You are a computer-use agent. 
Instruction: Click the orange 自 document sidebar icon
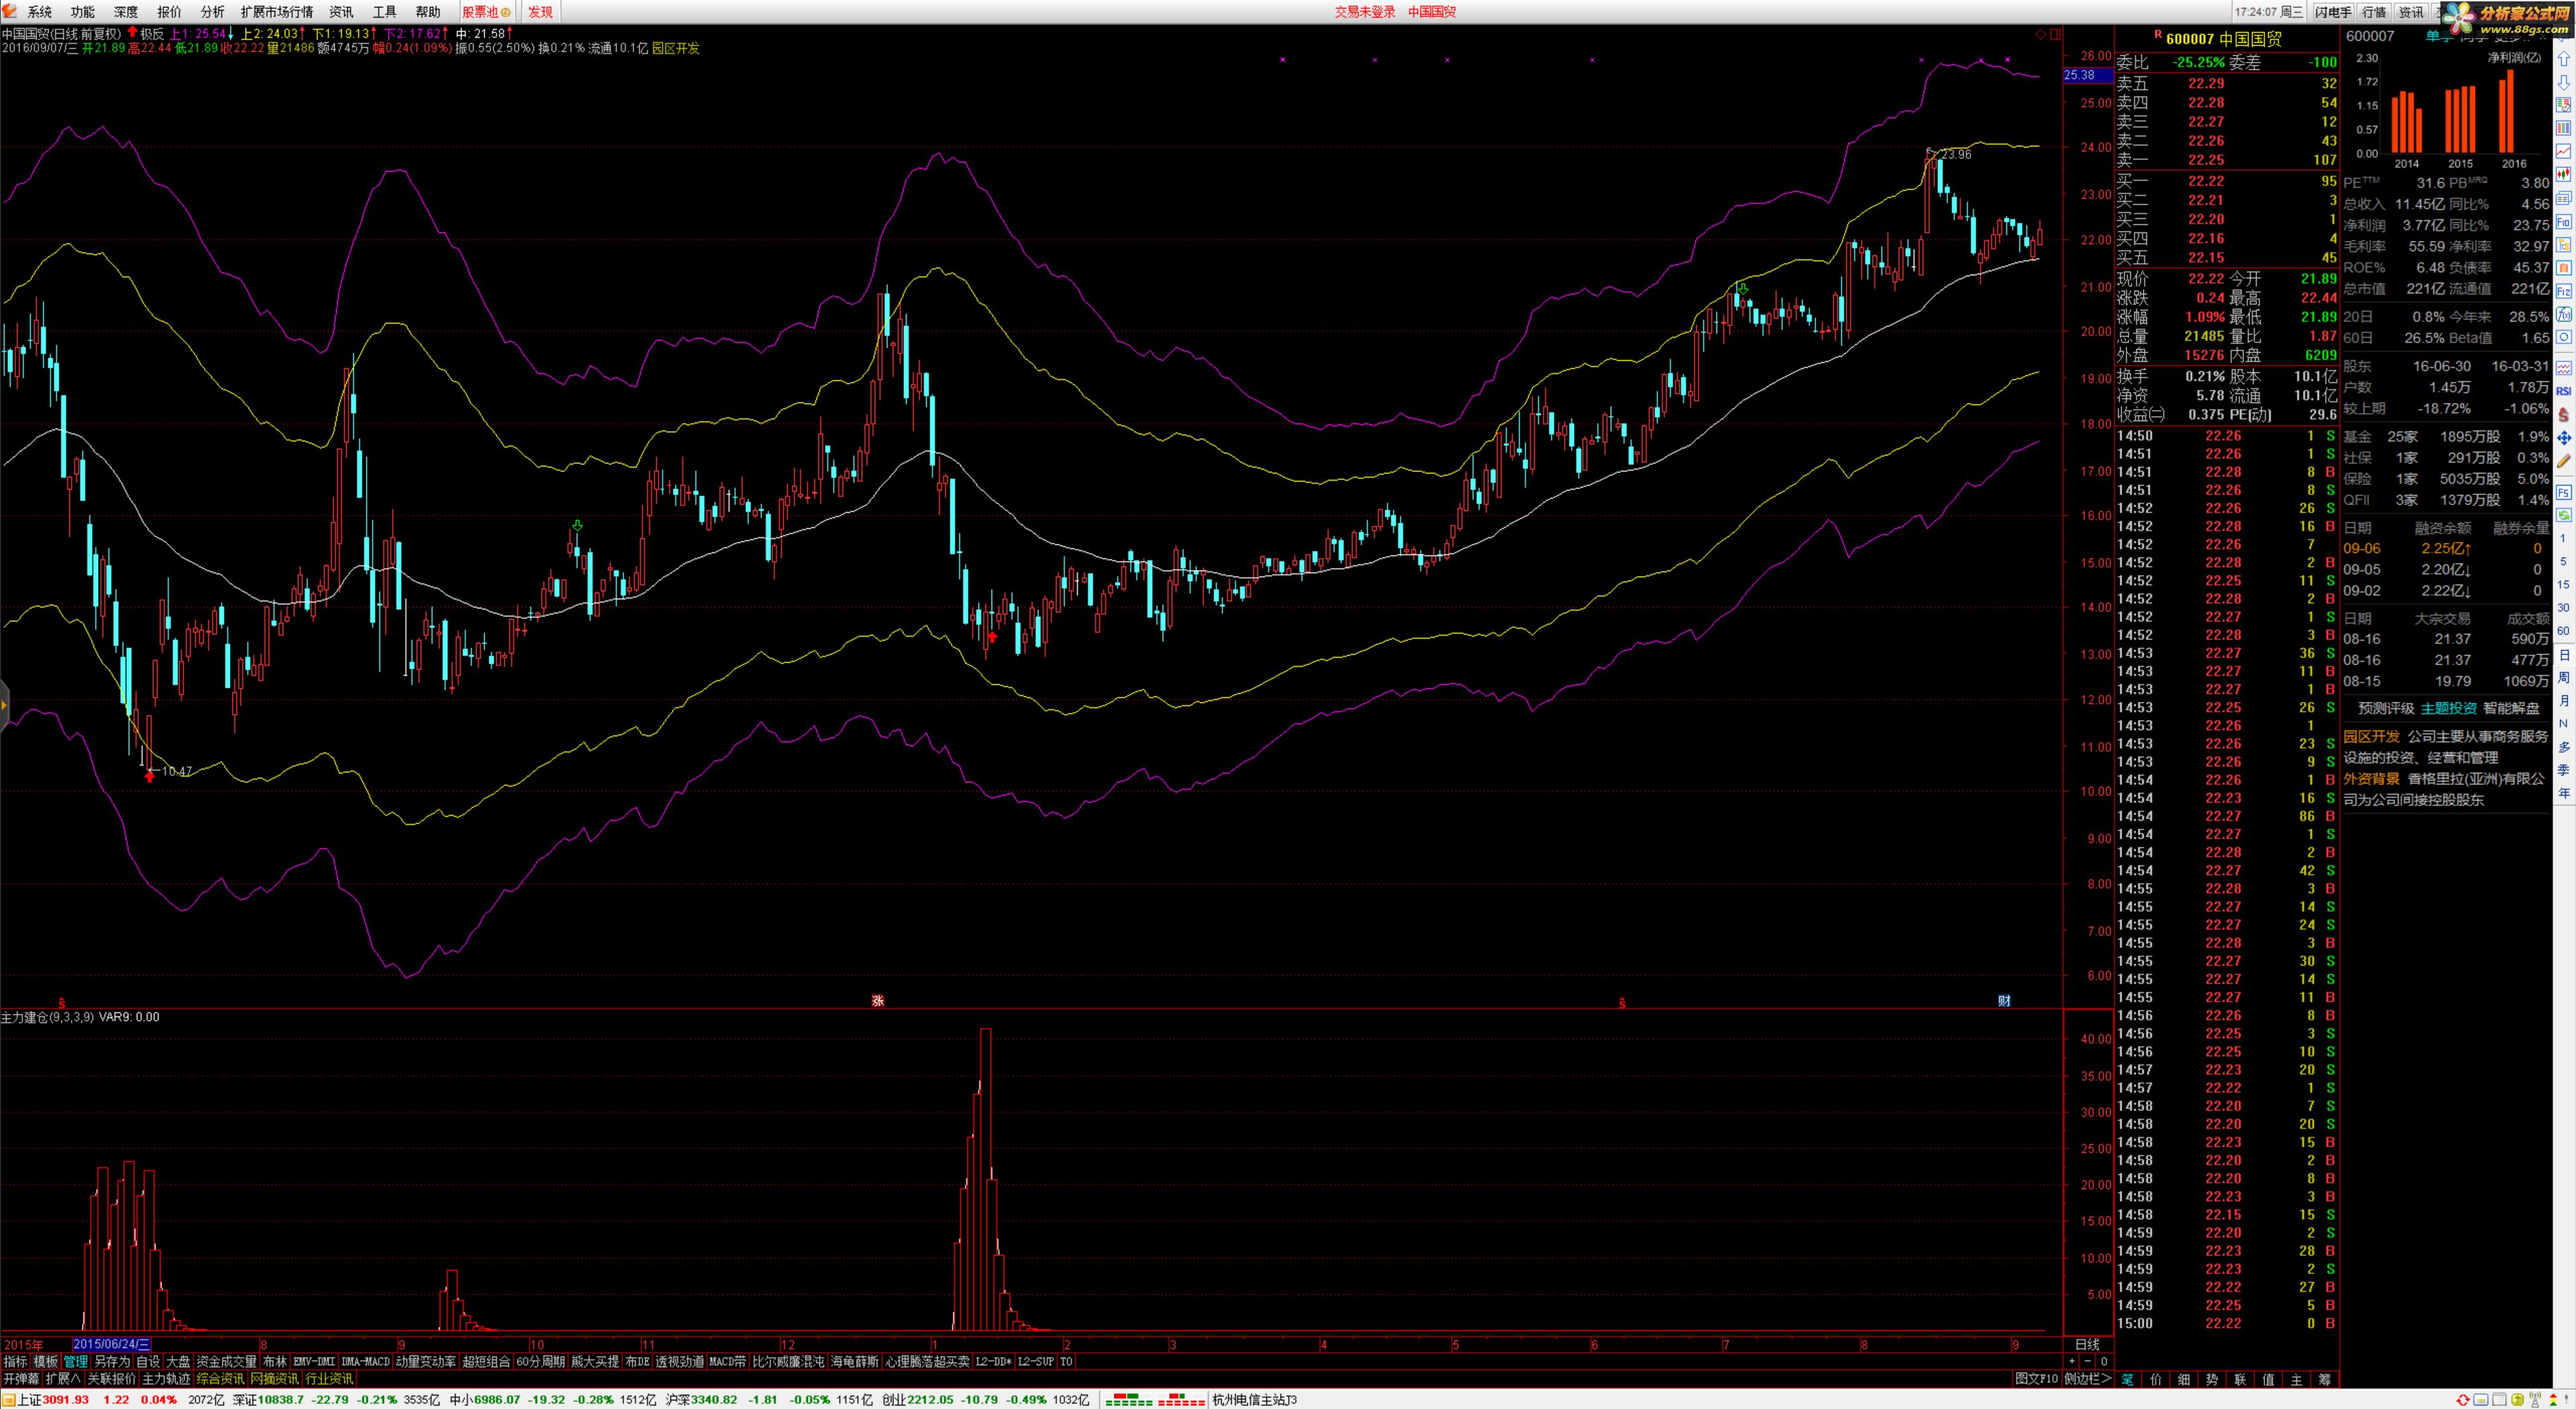[x=2564, y=269]
